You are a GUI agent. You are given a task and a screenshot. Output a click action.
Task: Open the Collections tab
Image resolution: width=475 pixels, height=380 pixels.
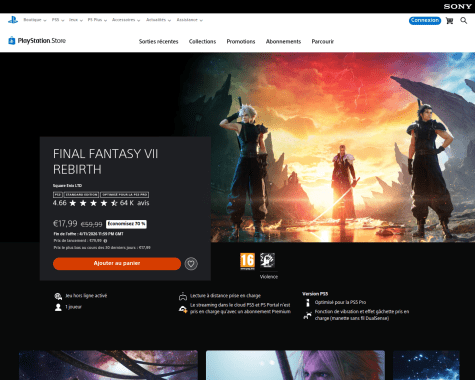[202, 42]
